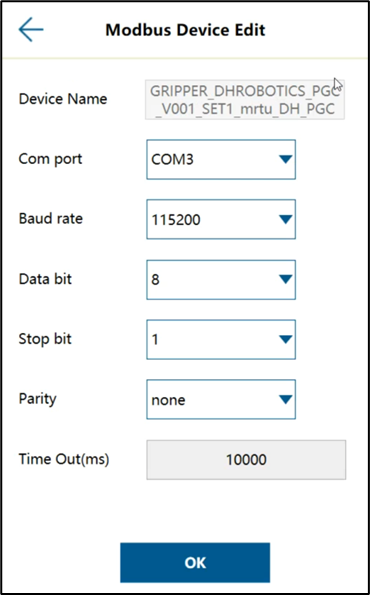Click the grayed Device Name text field
This screenshot has width=370, height=595.
pos(245,100)
